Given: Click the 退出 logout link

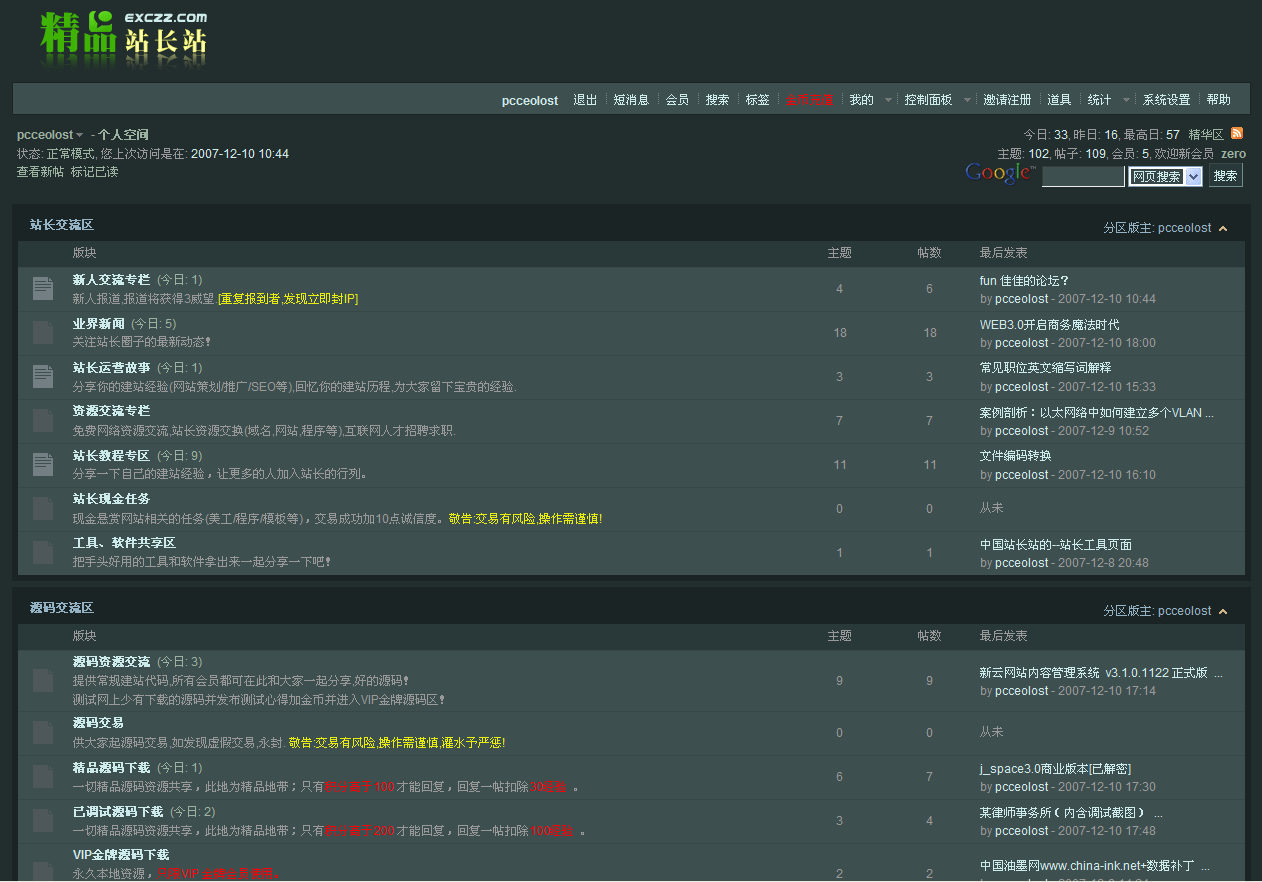Looking at the screenshot, I should click(x=585, y=100).
